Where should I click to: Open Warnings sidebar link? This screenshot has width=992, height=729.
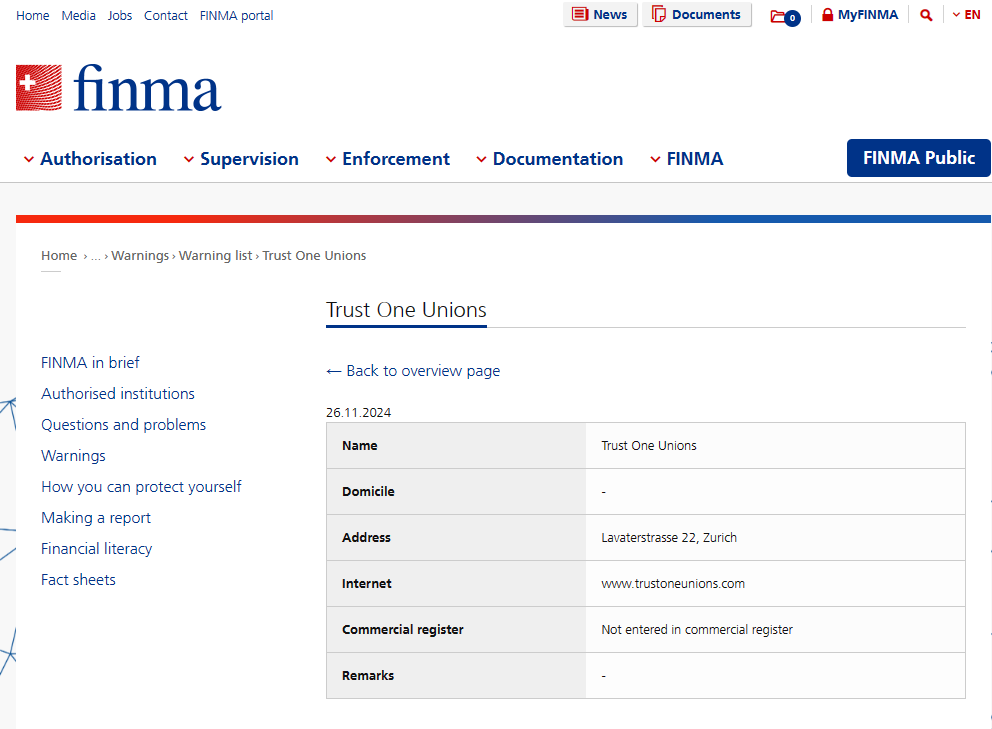(x=73, y=456)
